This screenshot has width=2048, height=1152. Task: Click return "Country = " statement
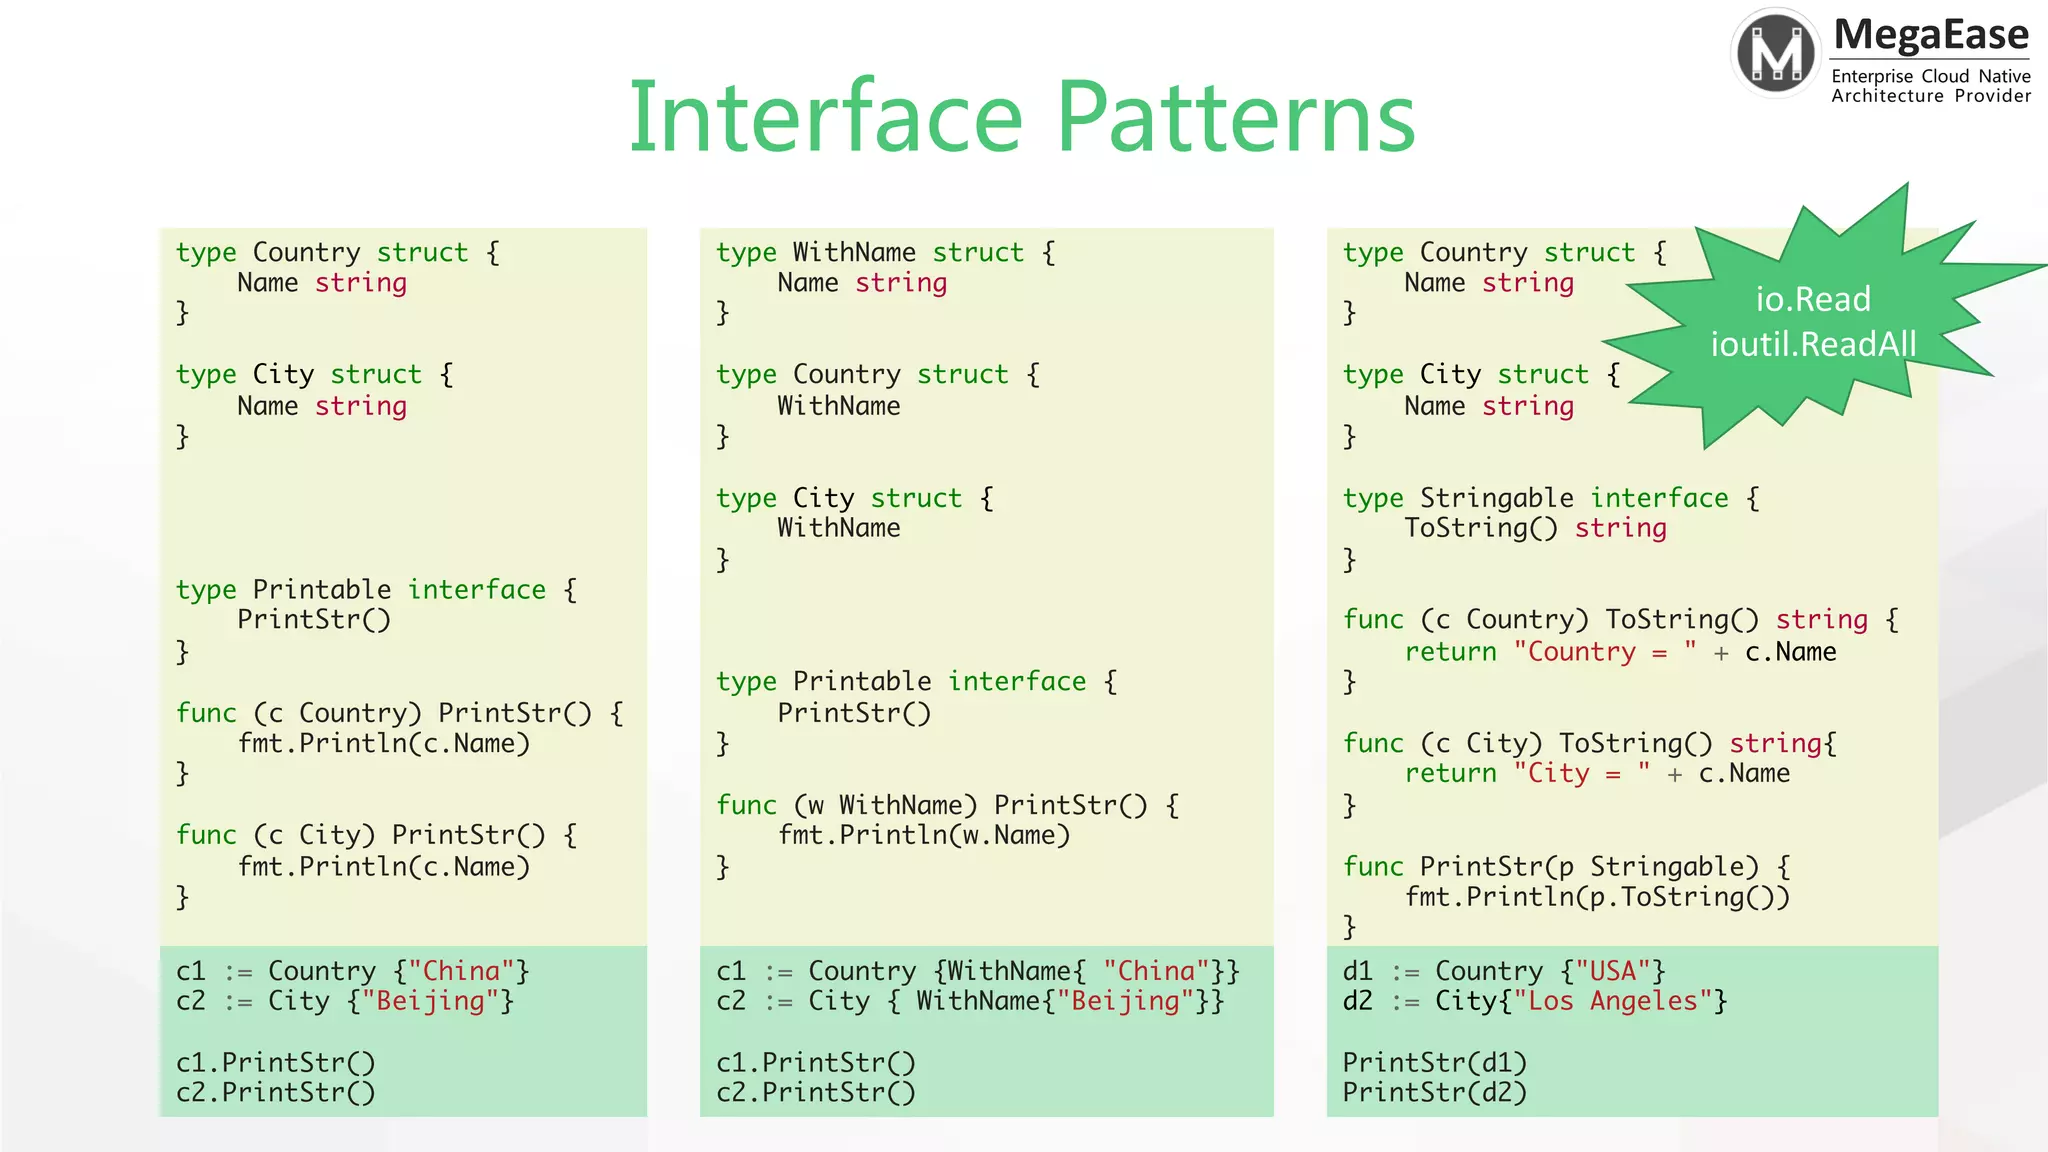[x=1619, y=652]
